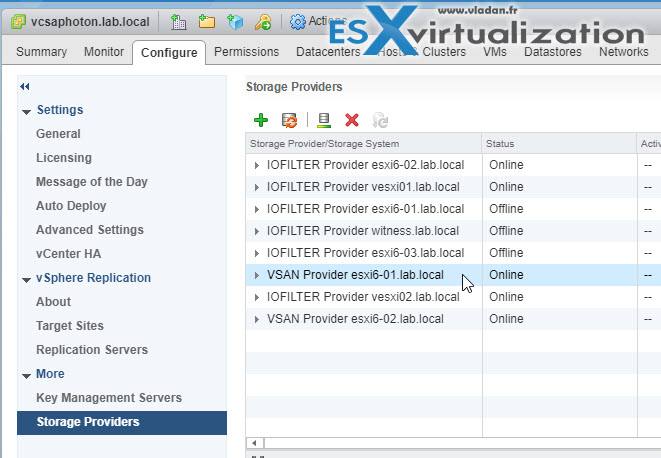The height and width of the screenshot is (458, 661).
Task: Switch to the Monitor tab
Action: [x=104, y=52]
